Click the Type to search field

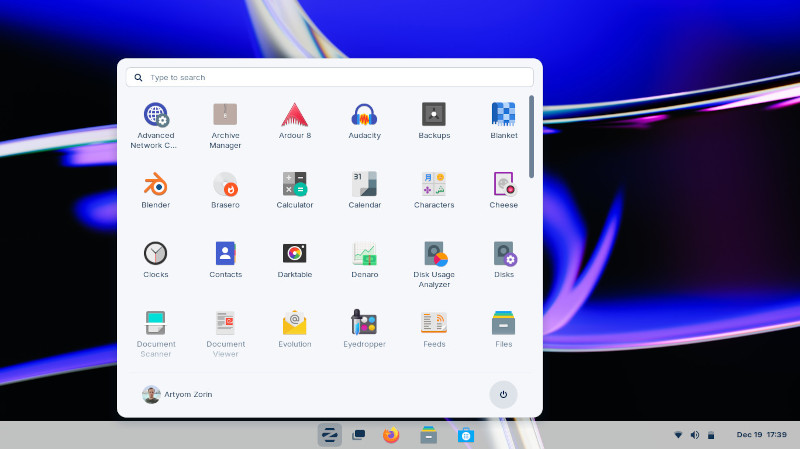[330, 77]
